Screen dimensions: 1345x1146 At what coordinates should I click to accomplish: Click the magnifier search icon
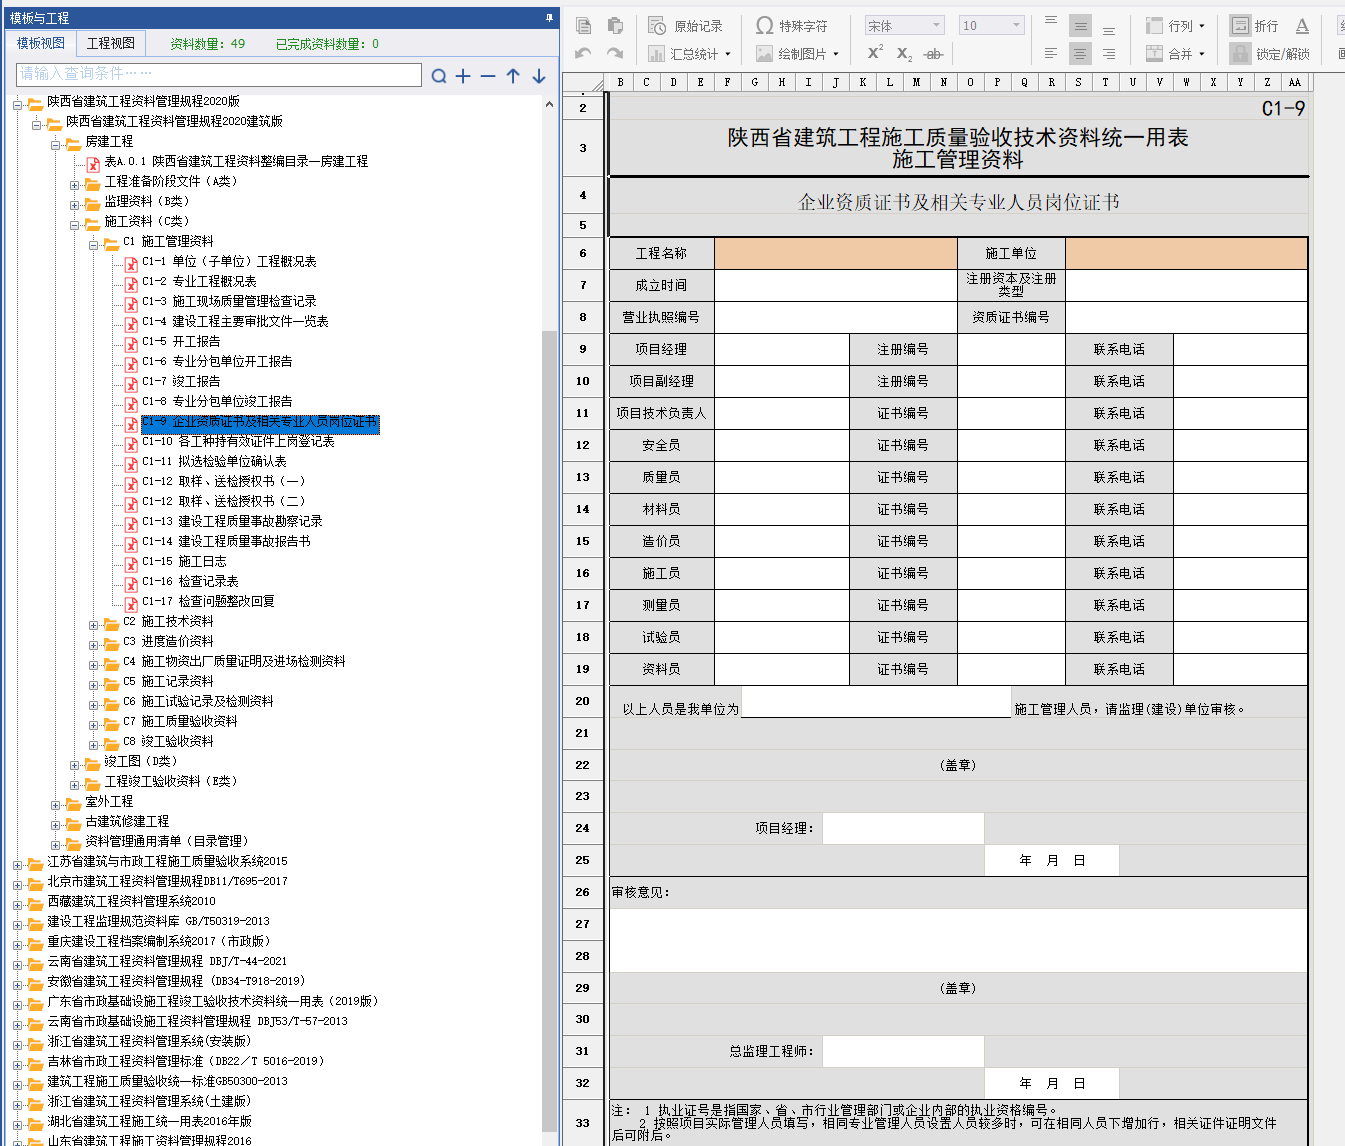click(438, 76)
